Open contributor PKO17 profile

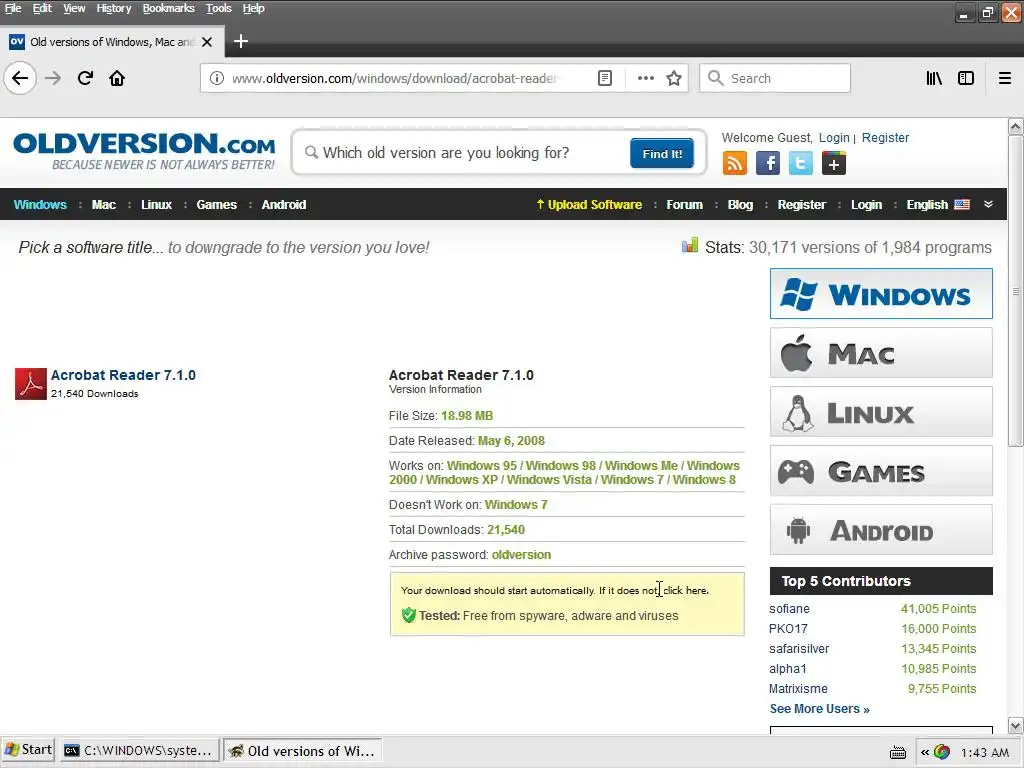point(788,629)
